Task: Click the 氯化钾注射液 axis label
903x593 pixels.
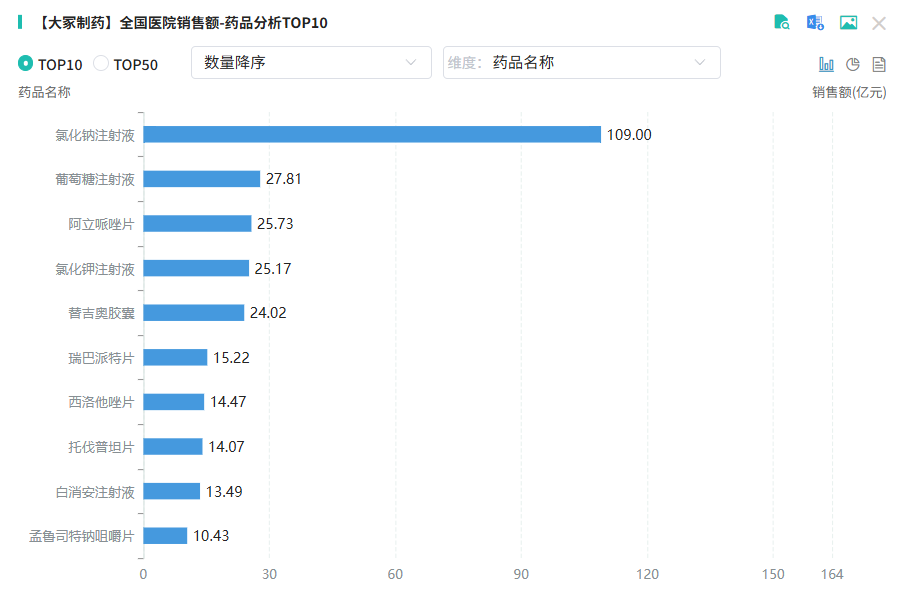Action: [95, 269]
